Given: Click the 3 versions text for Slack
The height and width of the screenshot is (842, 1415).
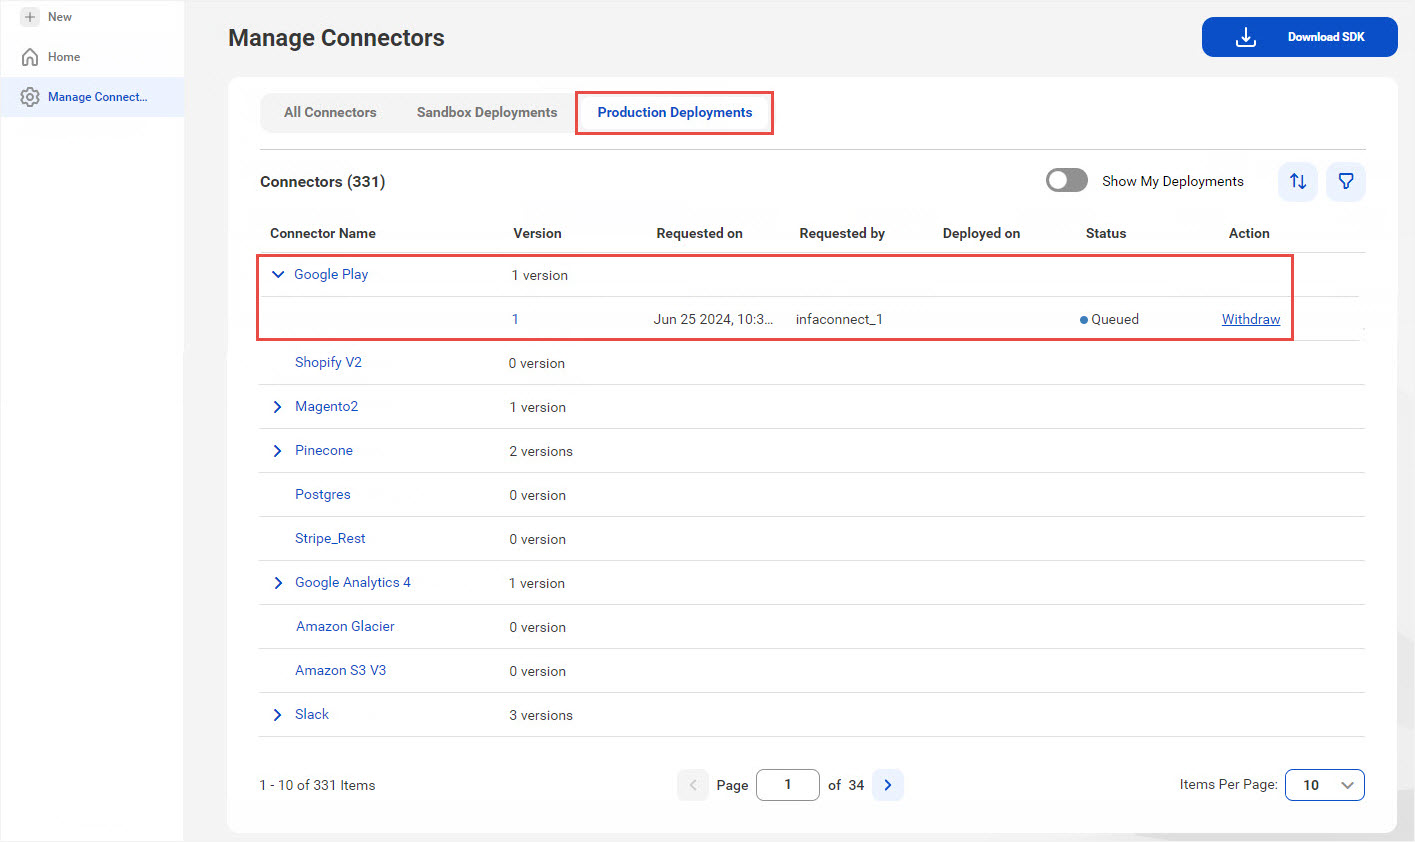Looking at the screenshot, I should 541,715.
